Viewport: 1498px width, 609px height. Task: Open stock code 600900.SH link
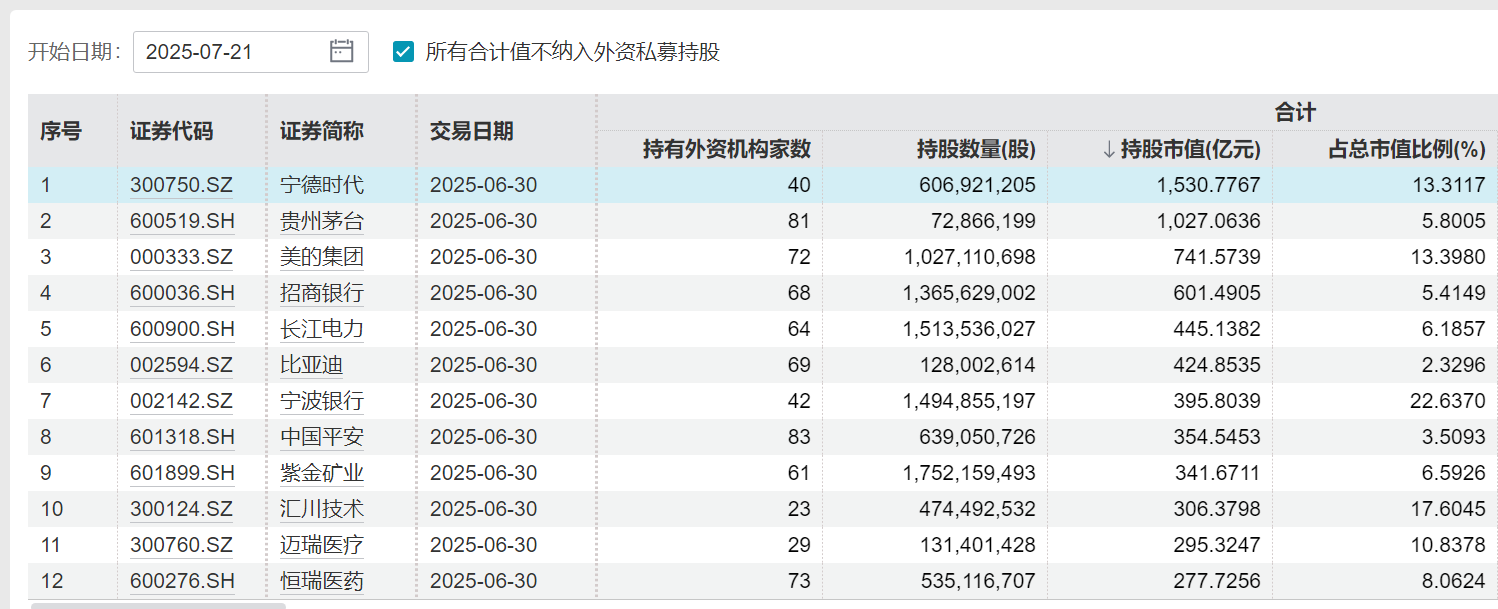click(181, 329)
